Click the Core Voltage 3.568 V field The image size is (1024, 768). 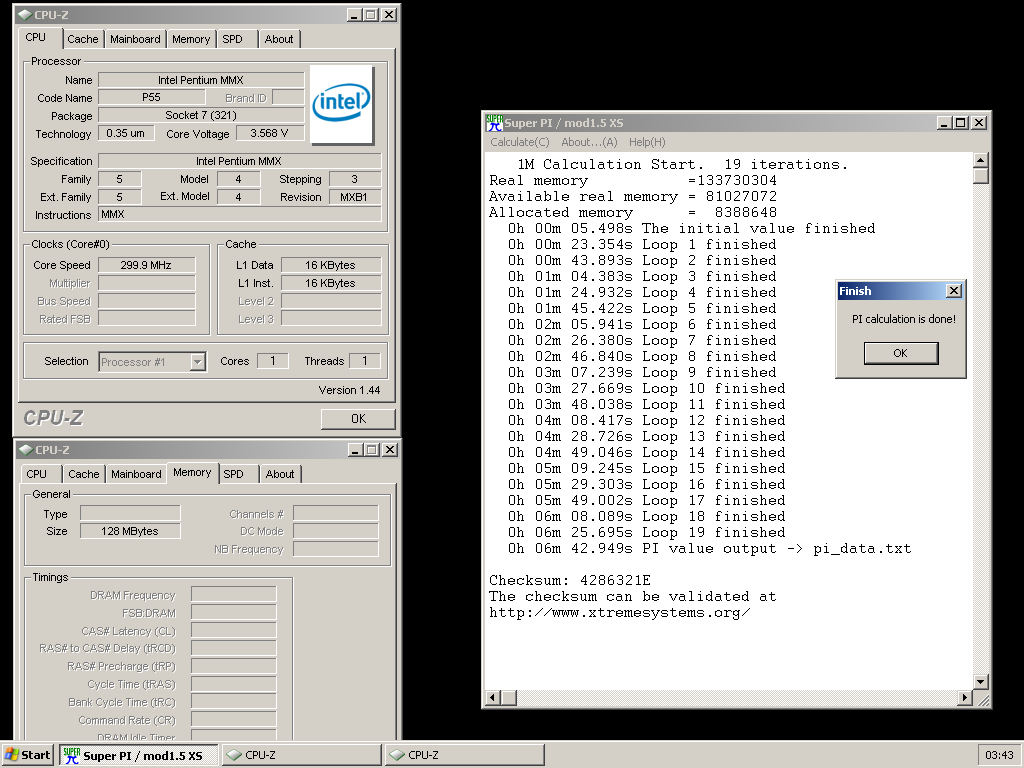point(268,133)
